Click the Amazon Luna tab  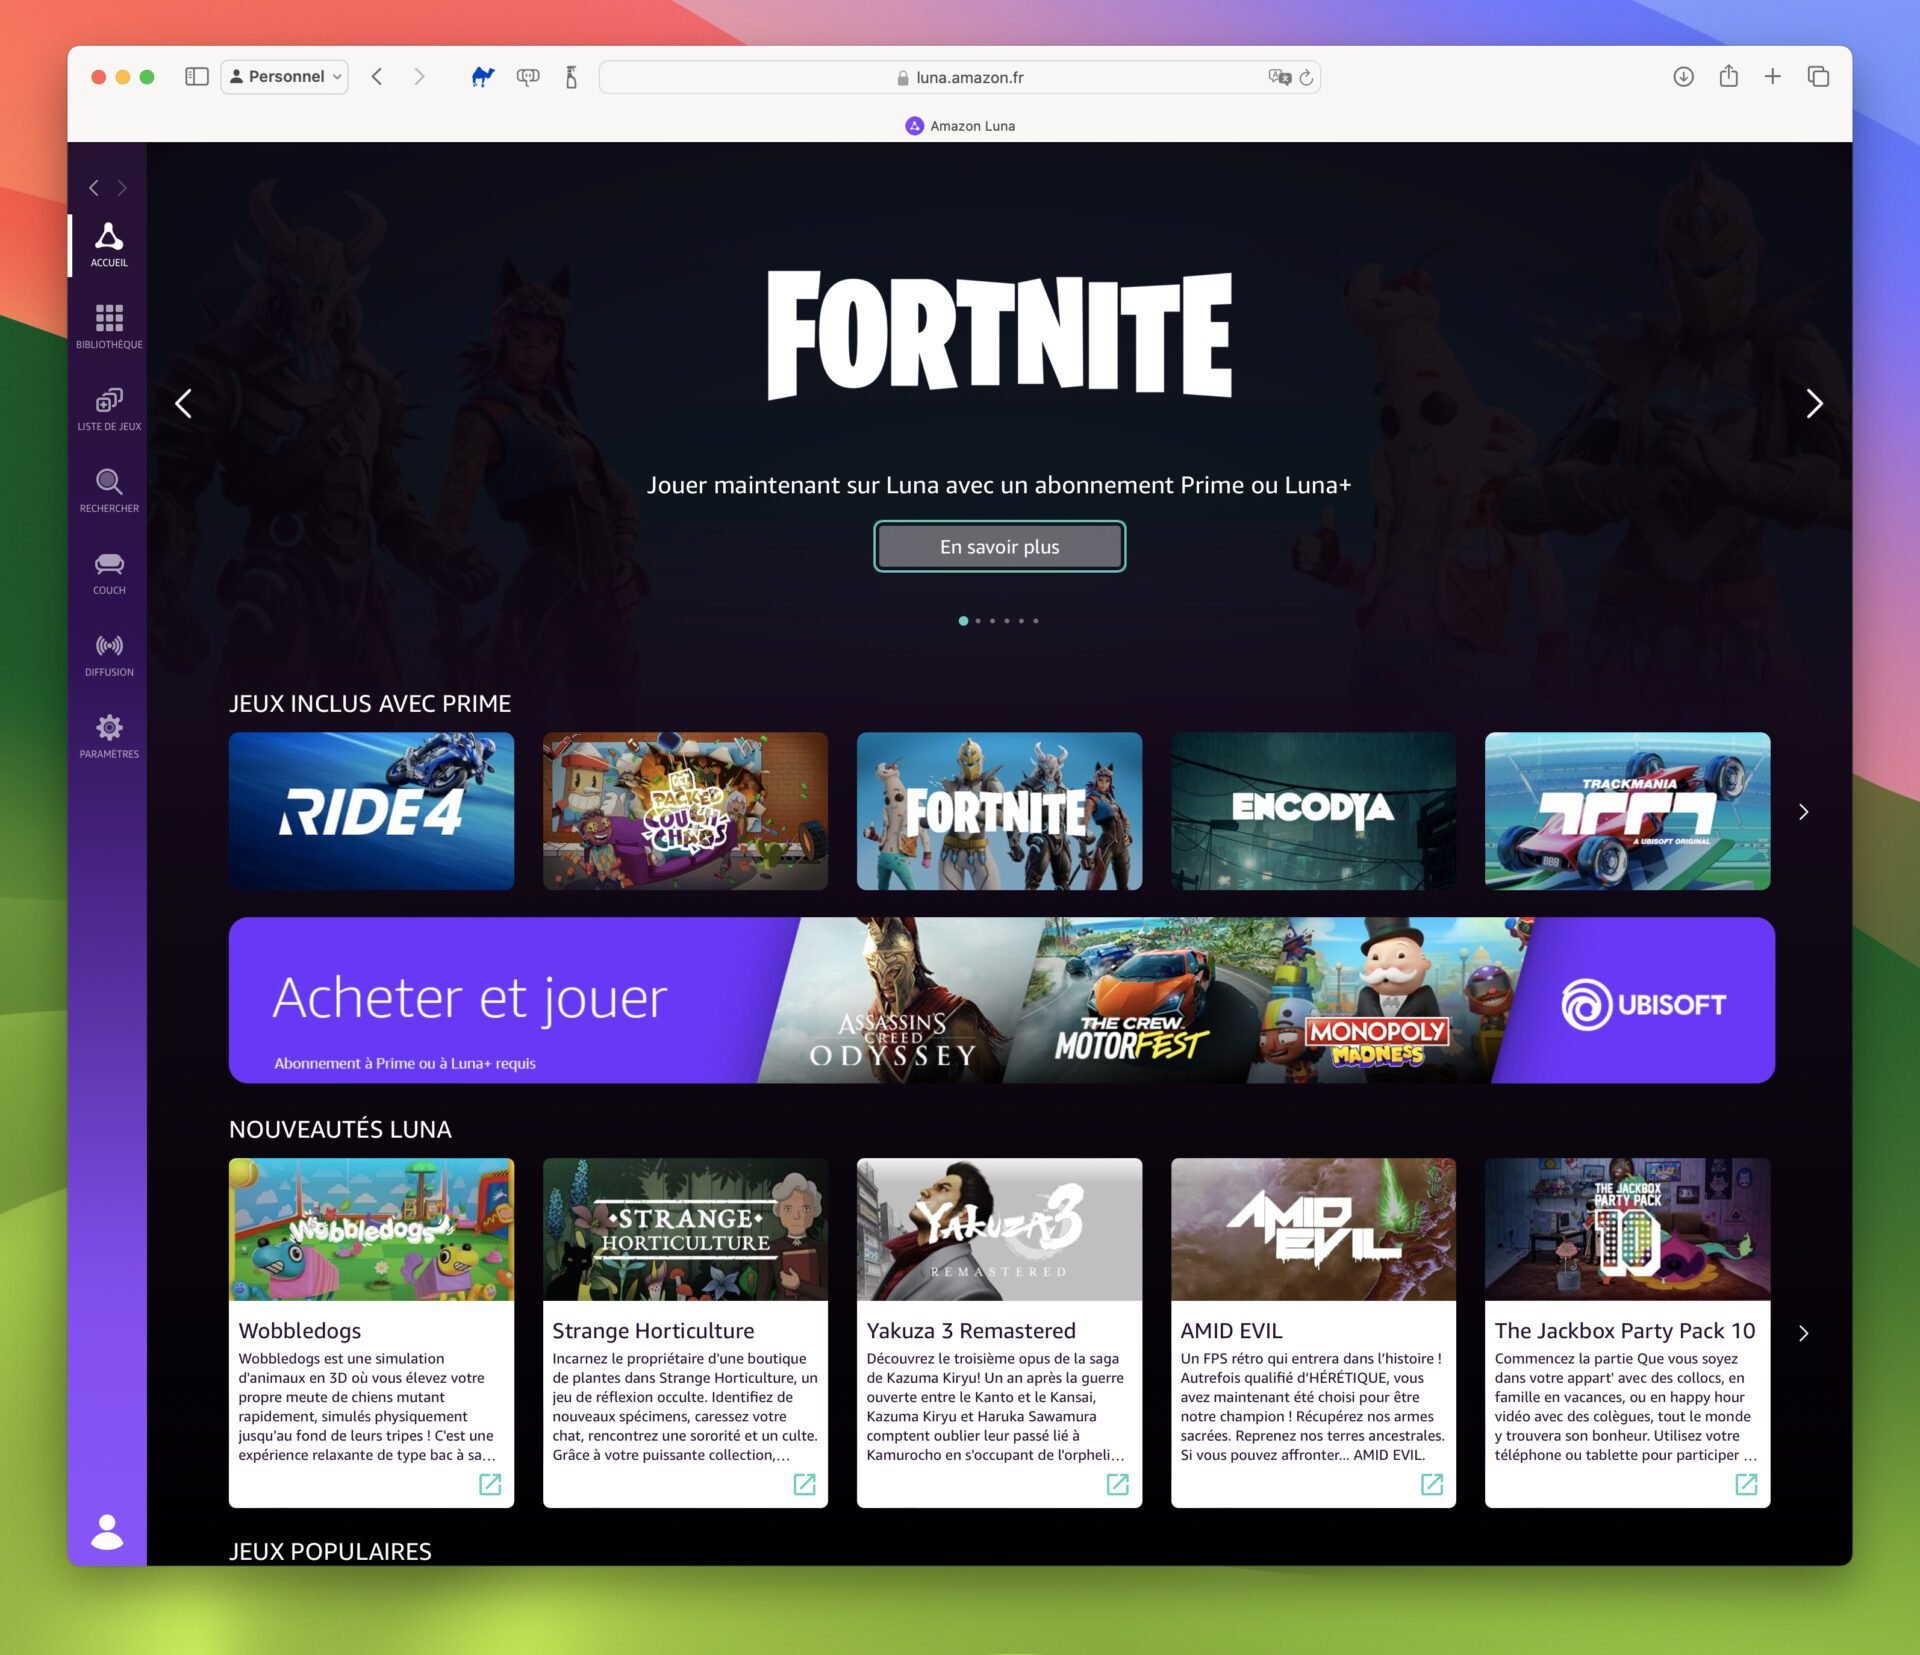click(960, 126)
